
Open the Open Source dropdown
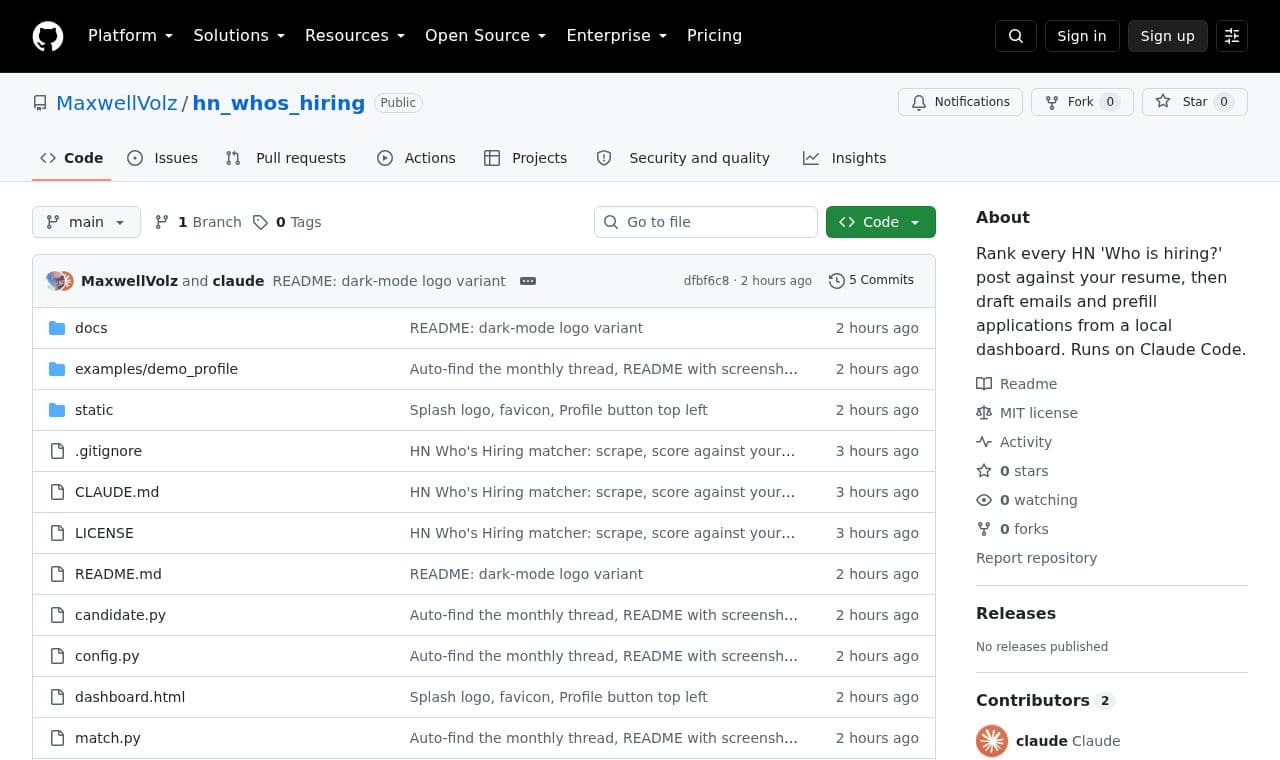pos(486,36)
